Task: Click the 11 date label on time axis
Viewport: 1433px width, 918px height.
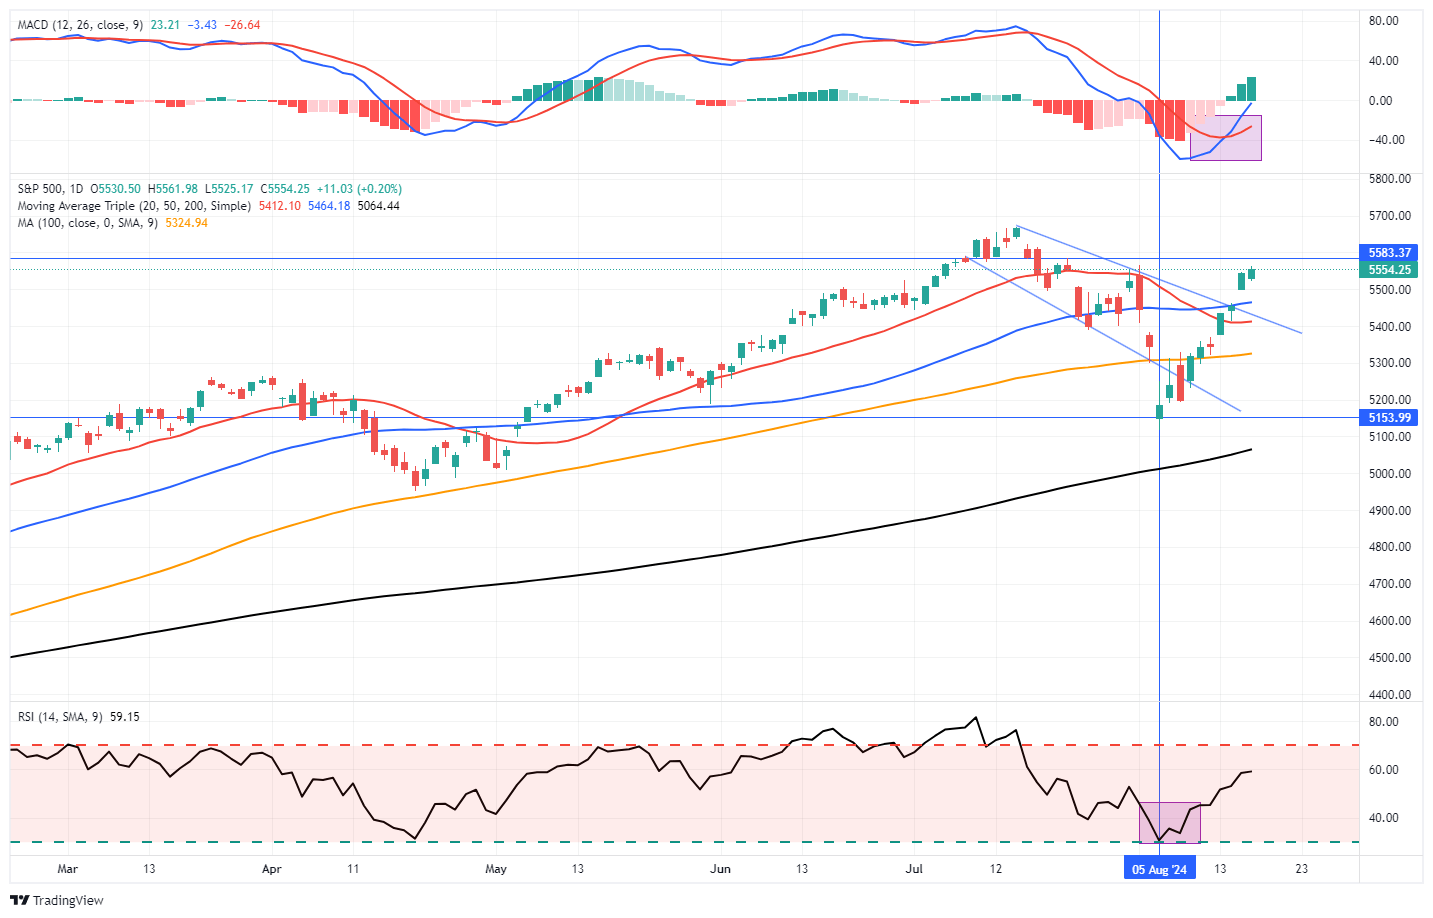Action: [x=353, y=869]
